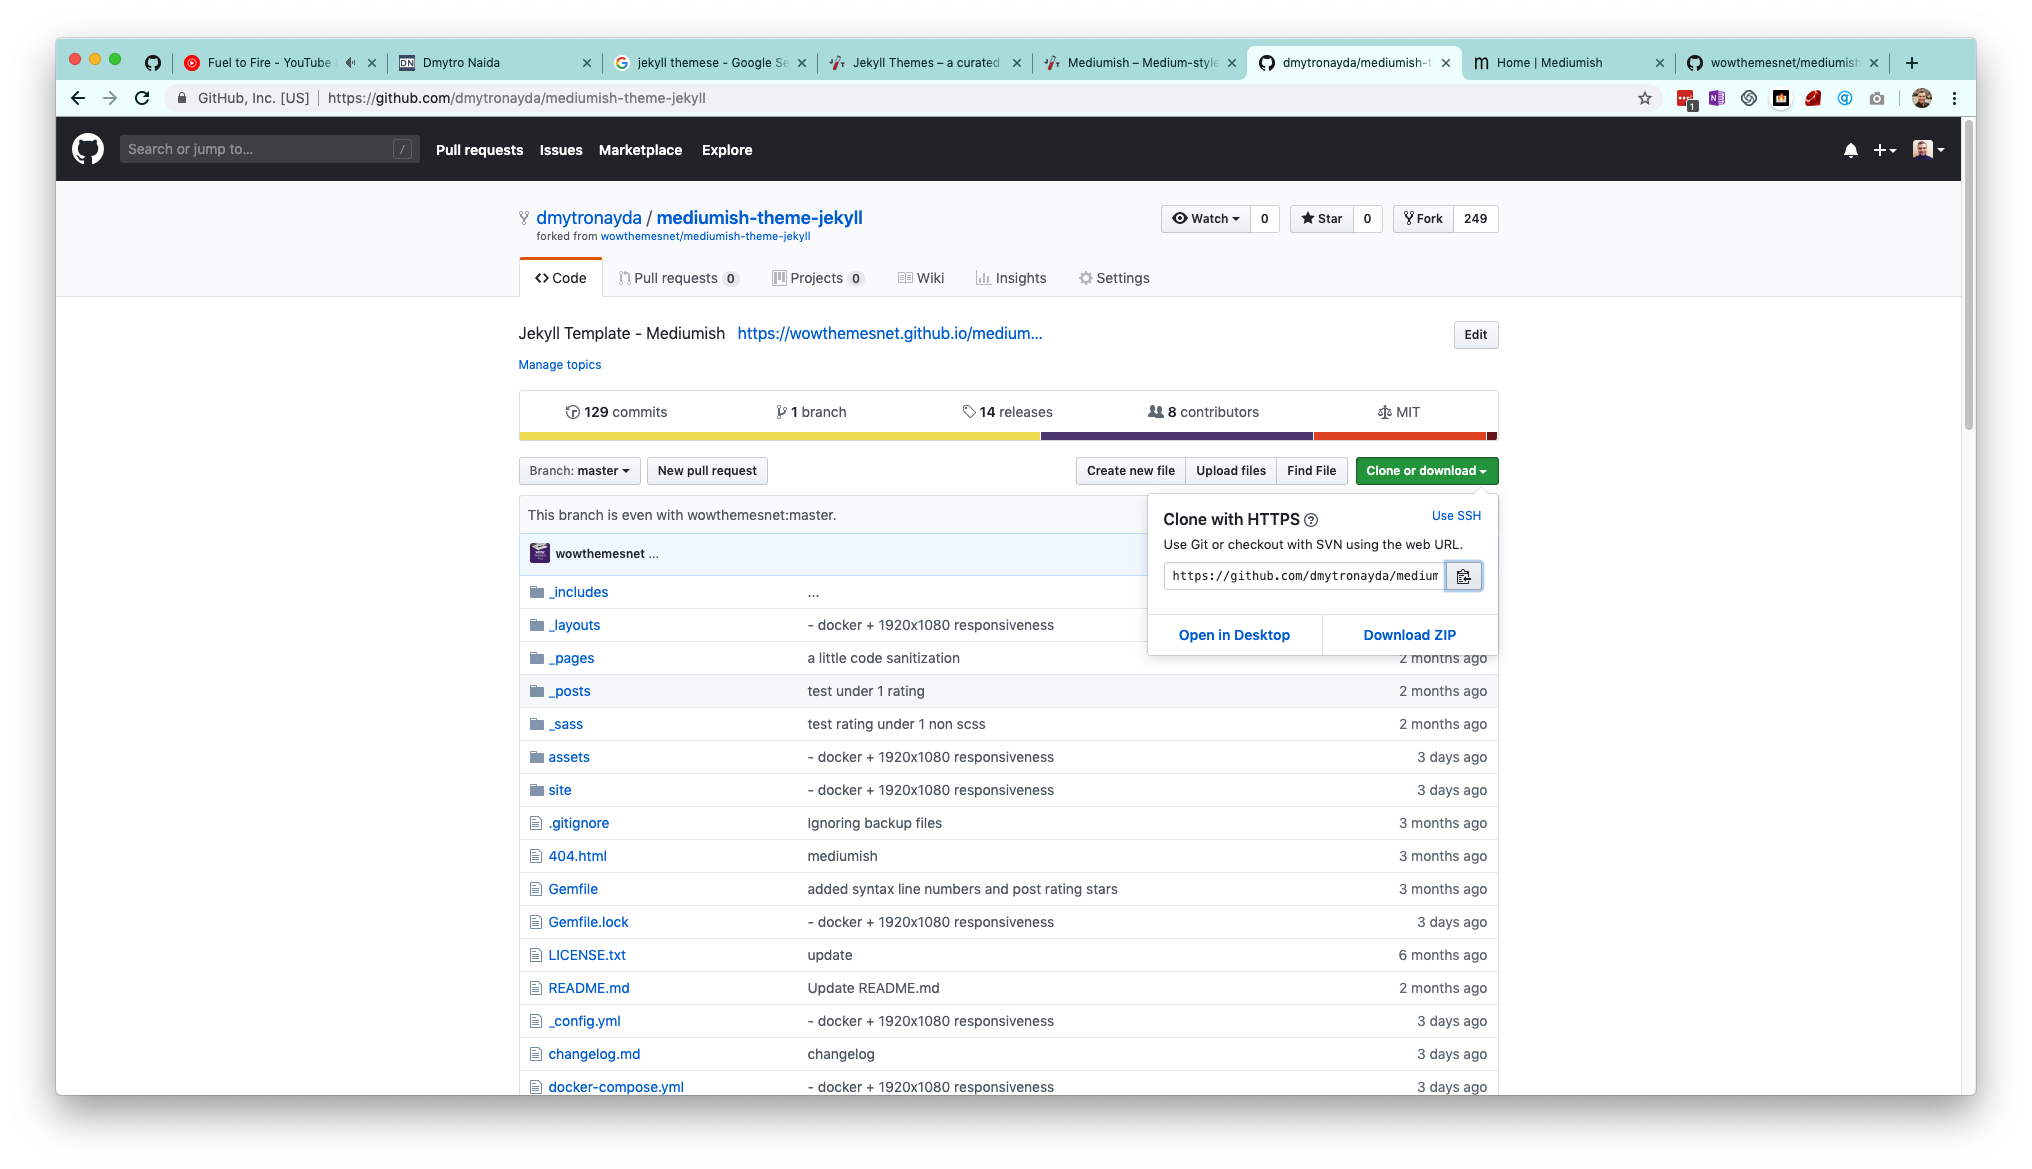Open the wowthemesnet.github.io website link
The height and width of the screenshot is (1169, 2032).
coord(890,333)
